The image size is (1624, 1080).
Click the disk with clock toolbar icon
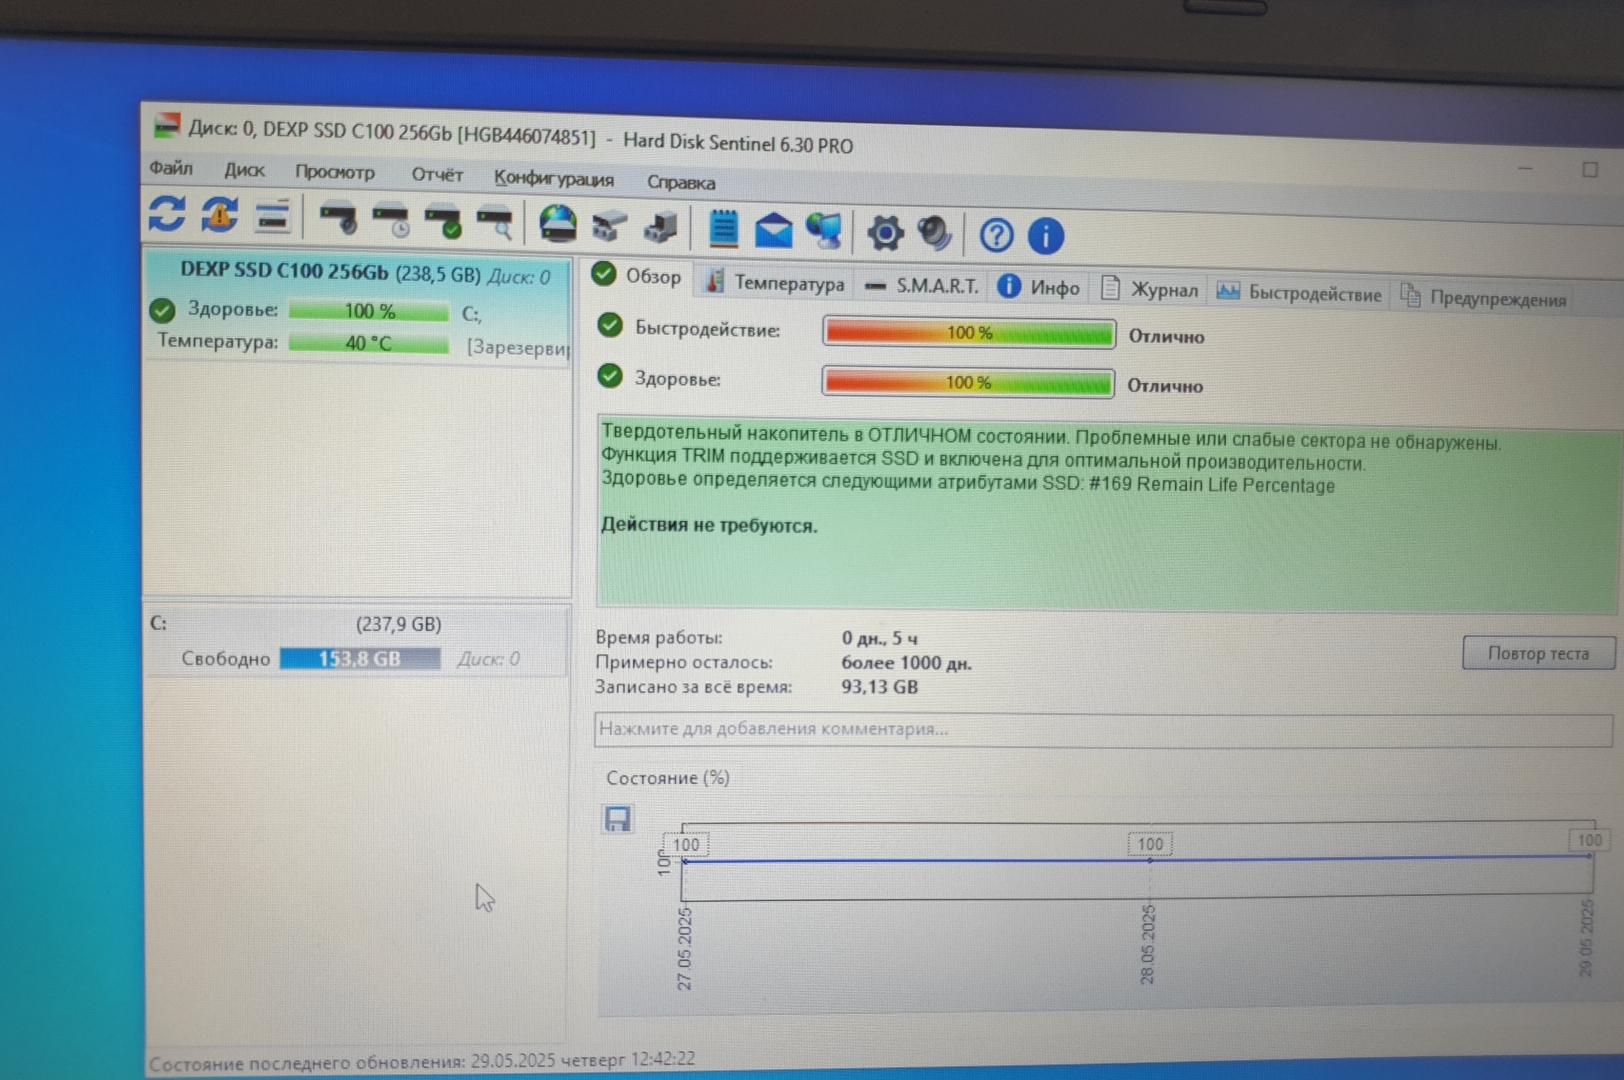391,221
